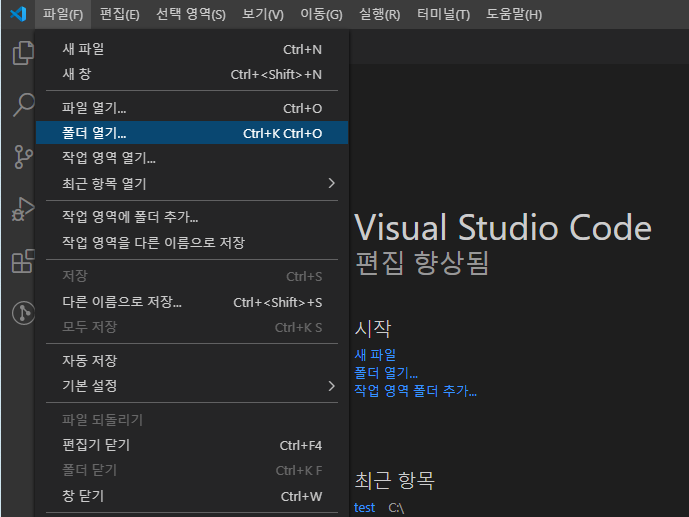The width and height of the screenshot is (689, 517).
Task: Click the 편집 향상됨 subtitle text
Action: 422,263
